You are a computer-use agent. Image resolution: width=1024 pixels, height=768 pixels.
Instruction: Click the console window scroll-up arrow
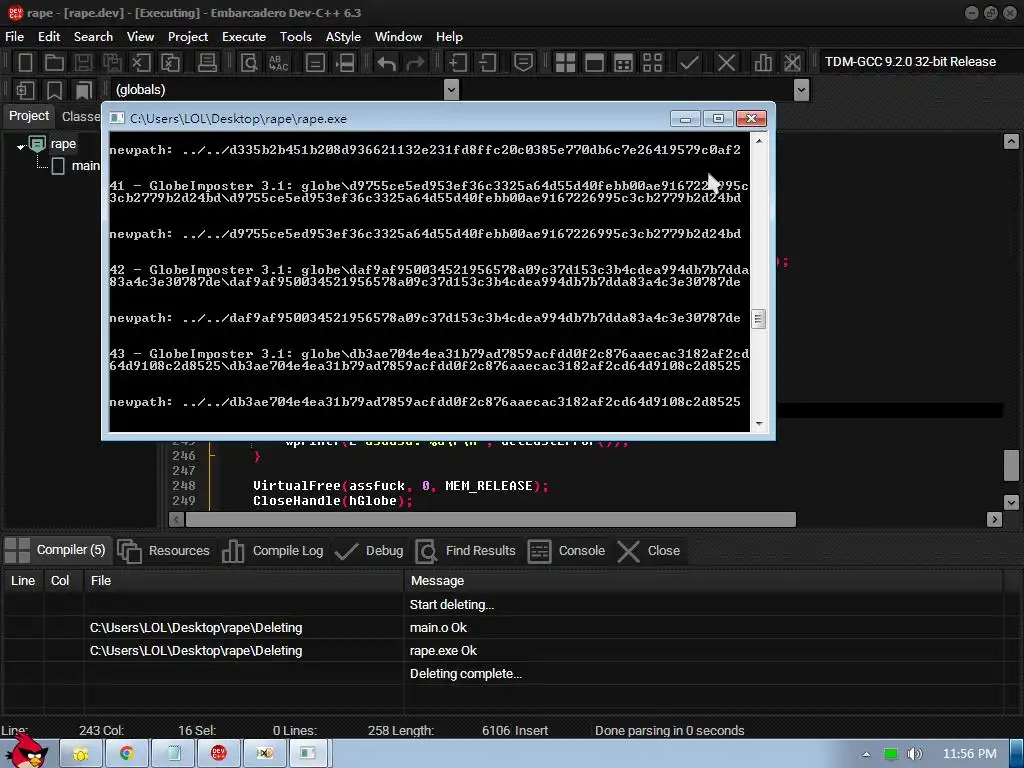(759, 140)
